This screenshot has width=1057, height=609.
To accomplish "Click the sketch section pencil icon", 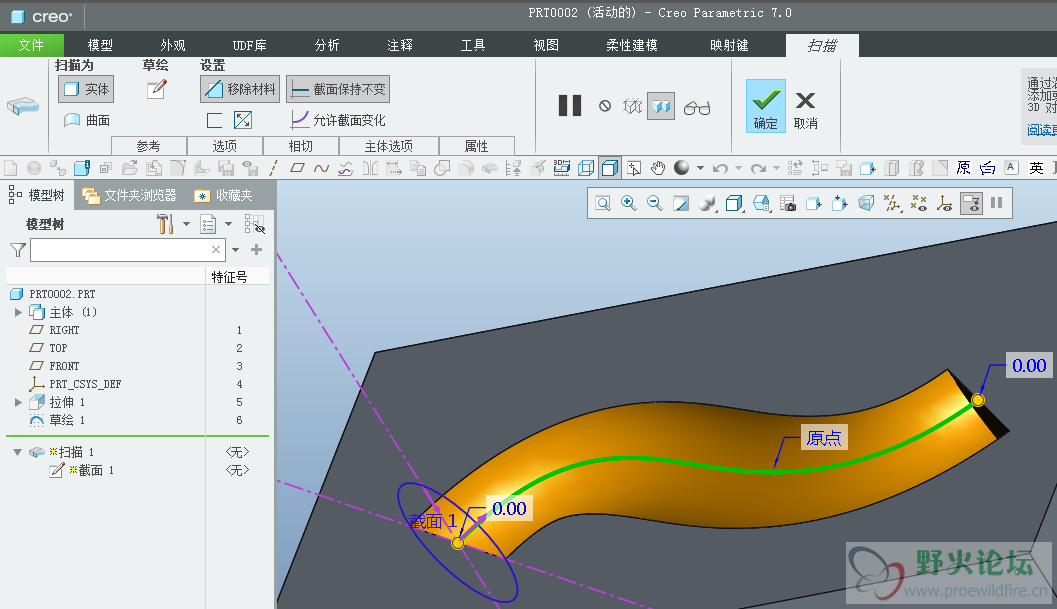I will (x=156, y=89).
